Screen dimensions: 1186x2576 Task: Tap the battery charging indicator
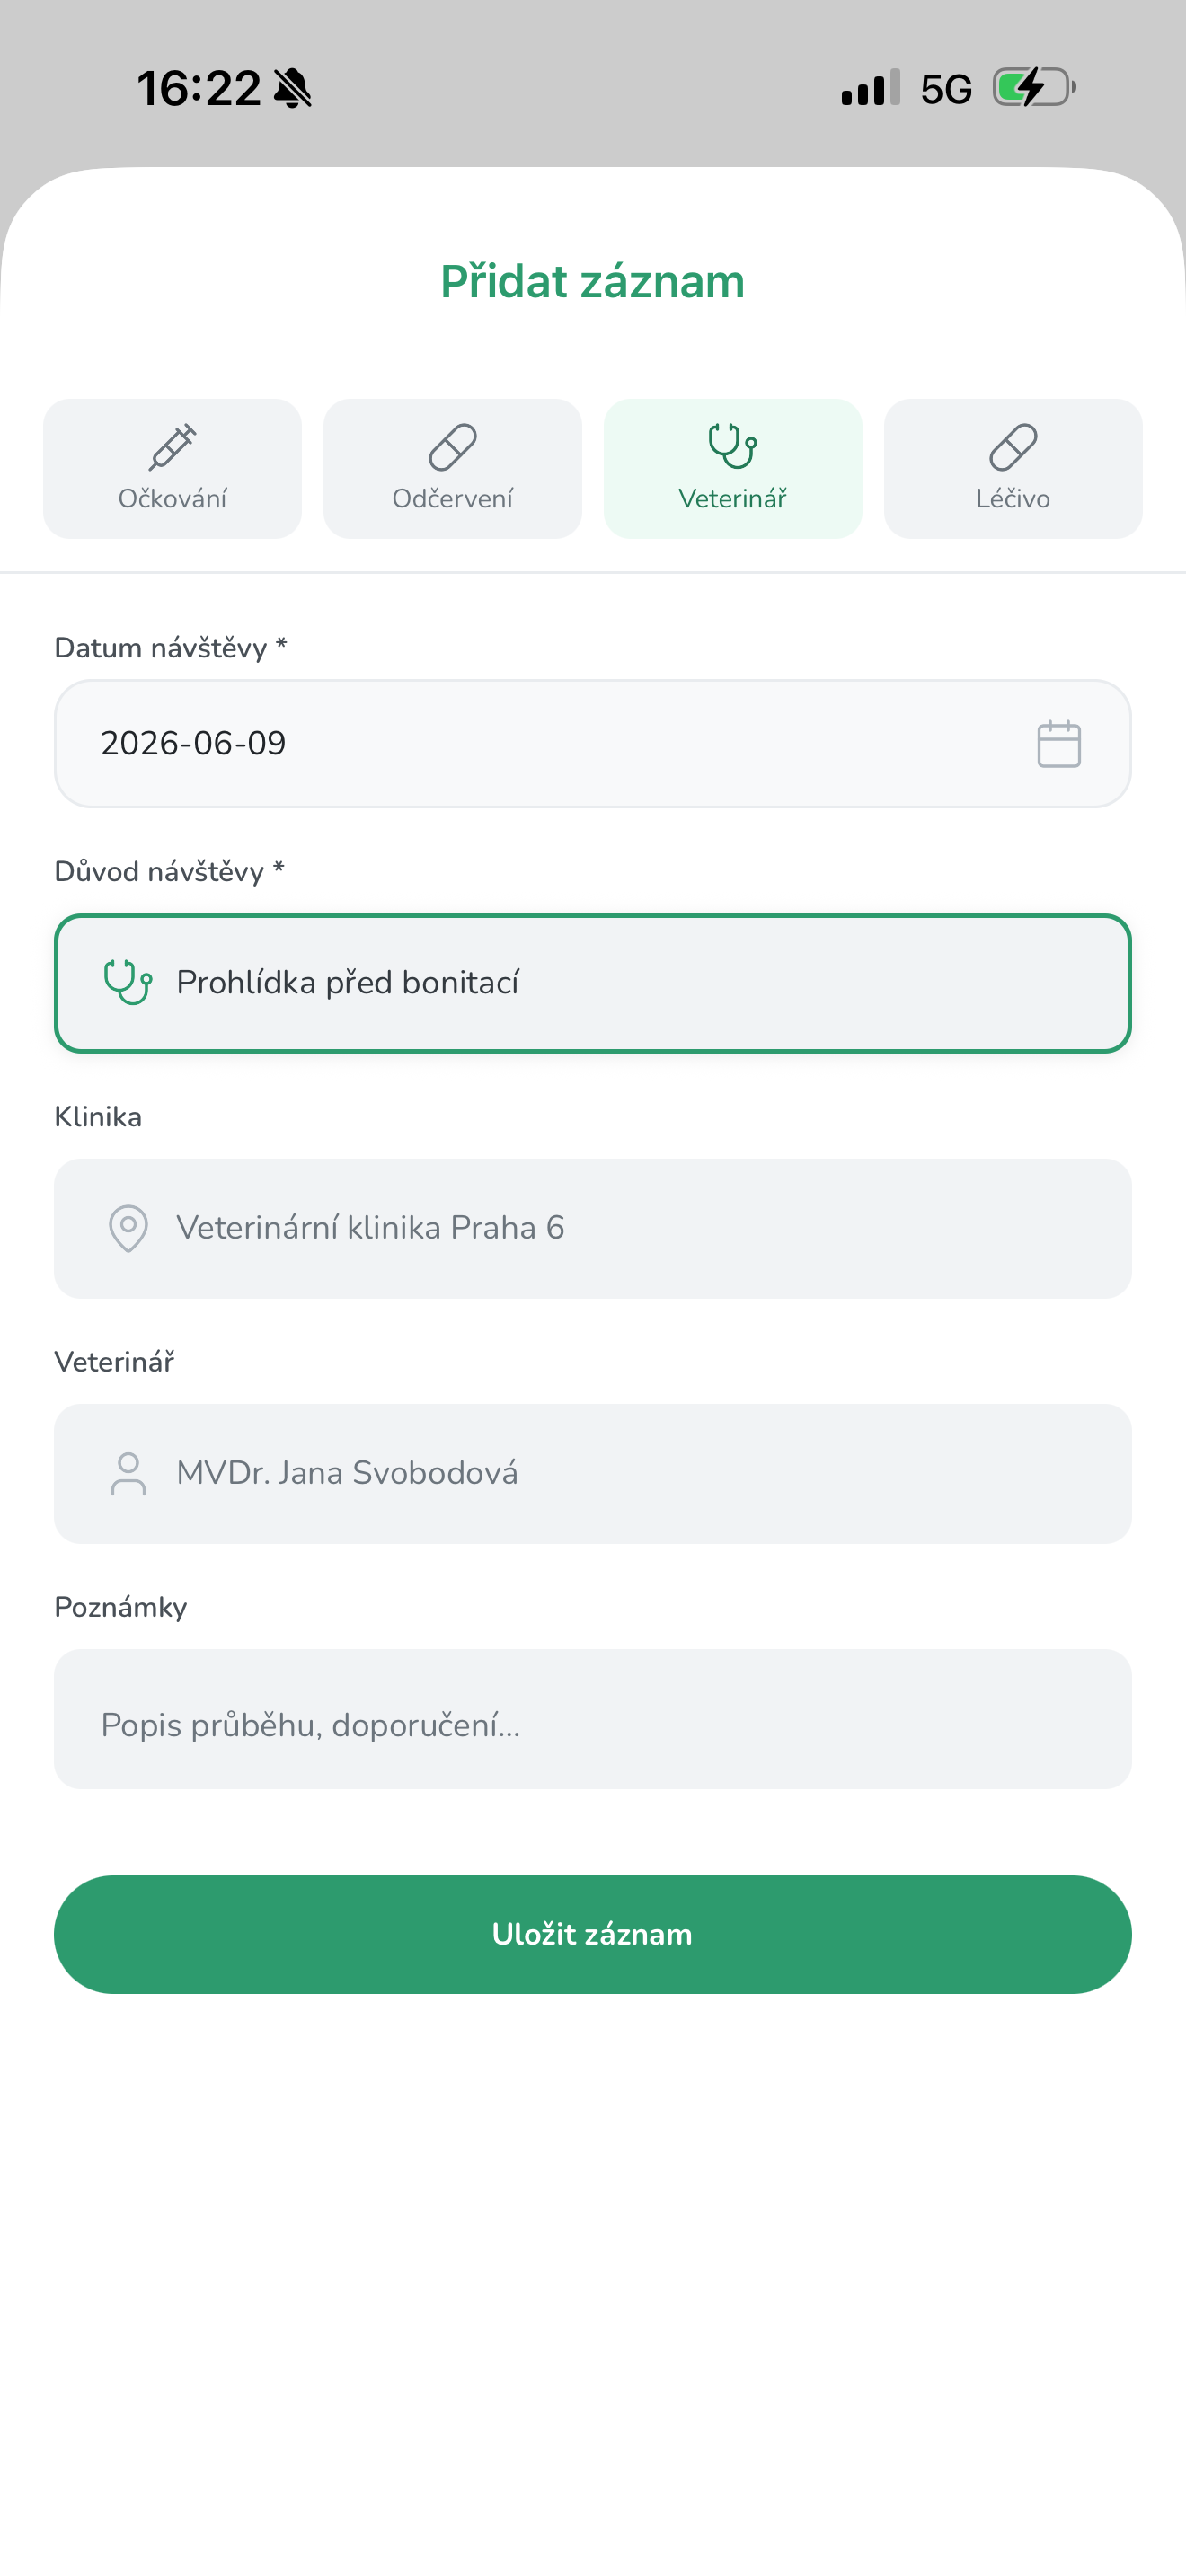pyautogui.click(x=1034, y=88)
